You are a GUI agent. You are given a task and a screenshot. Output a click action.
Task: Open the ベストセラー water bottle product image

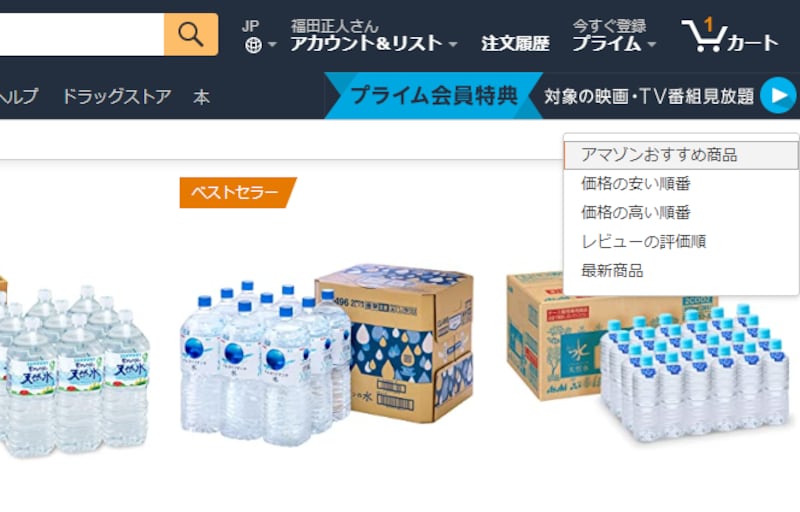(327, 352)
